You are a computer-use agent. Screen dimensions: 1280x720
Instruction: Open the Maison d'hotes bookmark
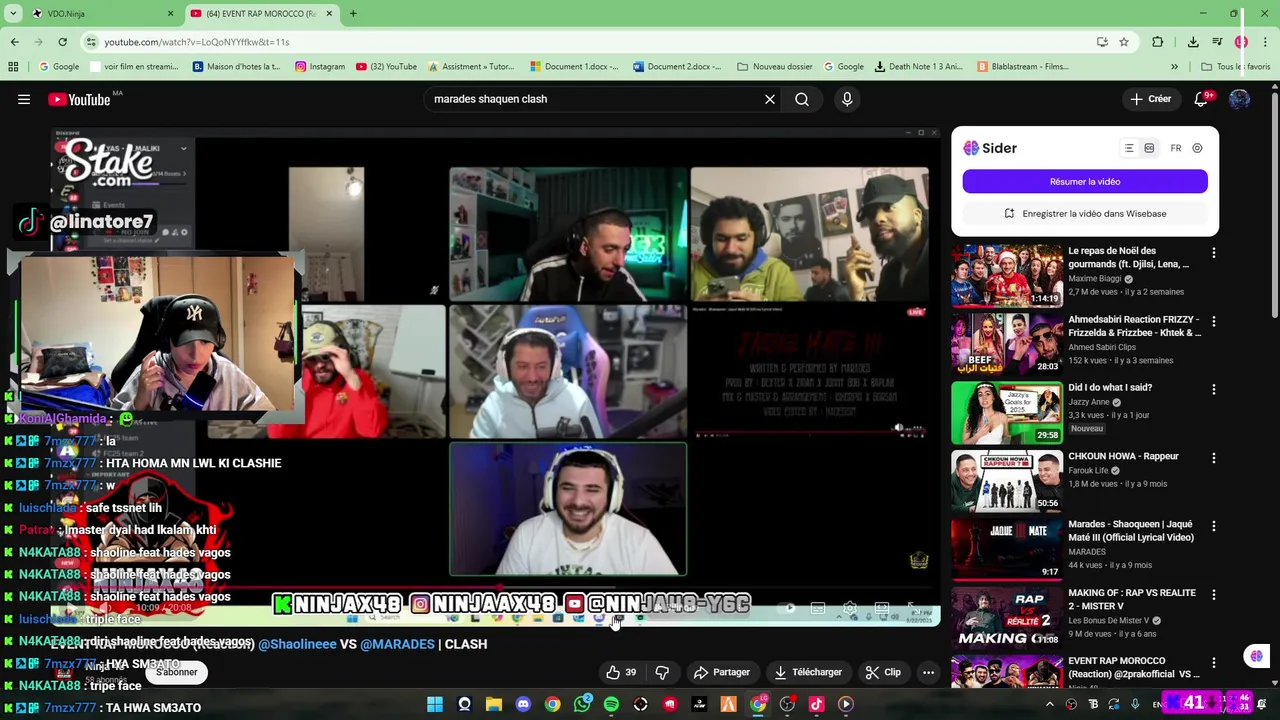point(237,67)
